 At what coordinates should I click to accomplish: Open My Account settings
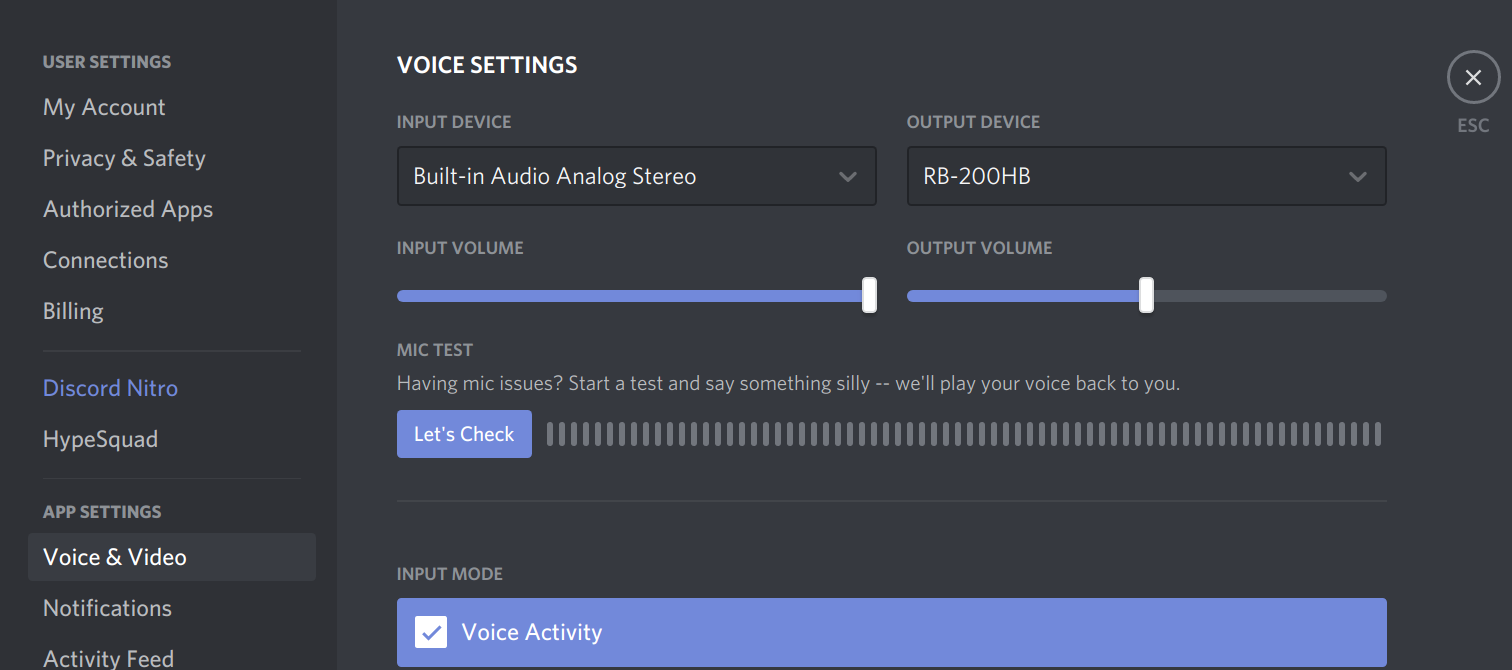[x=104, y=107]
